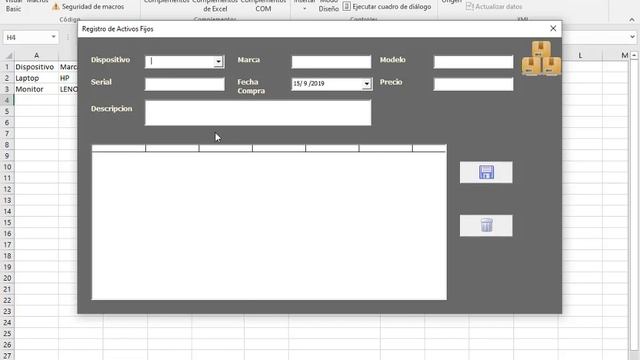Viewport: 640px width, 360px height.
Task: Select row 25 header
Action: click(x=7, y=333)
